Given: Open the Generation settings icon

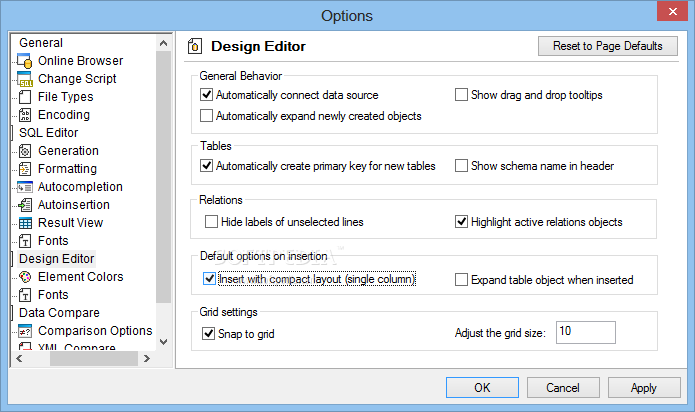Looking at the screenshot, I should click(x=25, y=151).
